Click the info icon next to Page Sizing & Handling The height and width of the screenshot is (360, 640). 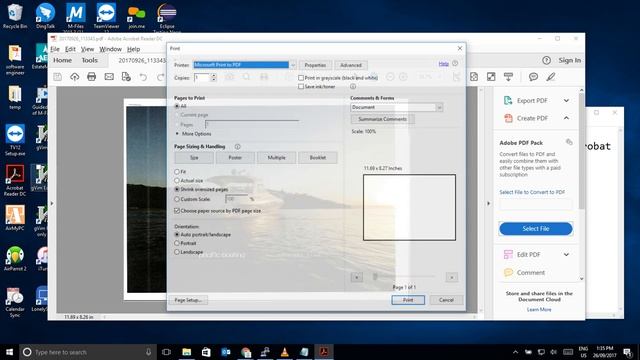coord(238,147)
